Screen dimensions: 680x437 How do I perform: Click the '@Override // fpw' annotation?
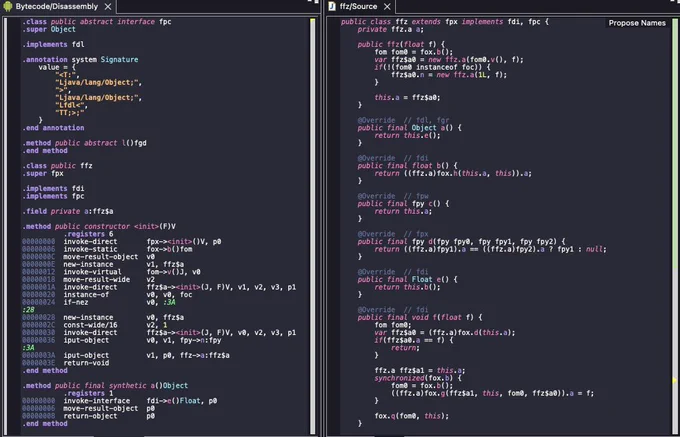393,196
